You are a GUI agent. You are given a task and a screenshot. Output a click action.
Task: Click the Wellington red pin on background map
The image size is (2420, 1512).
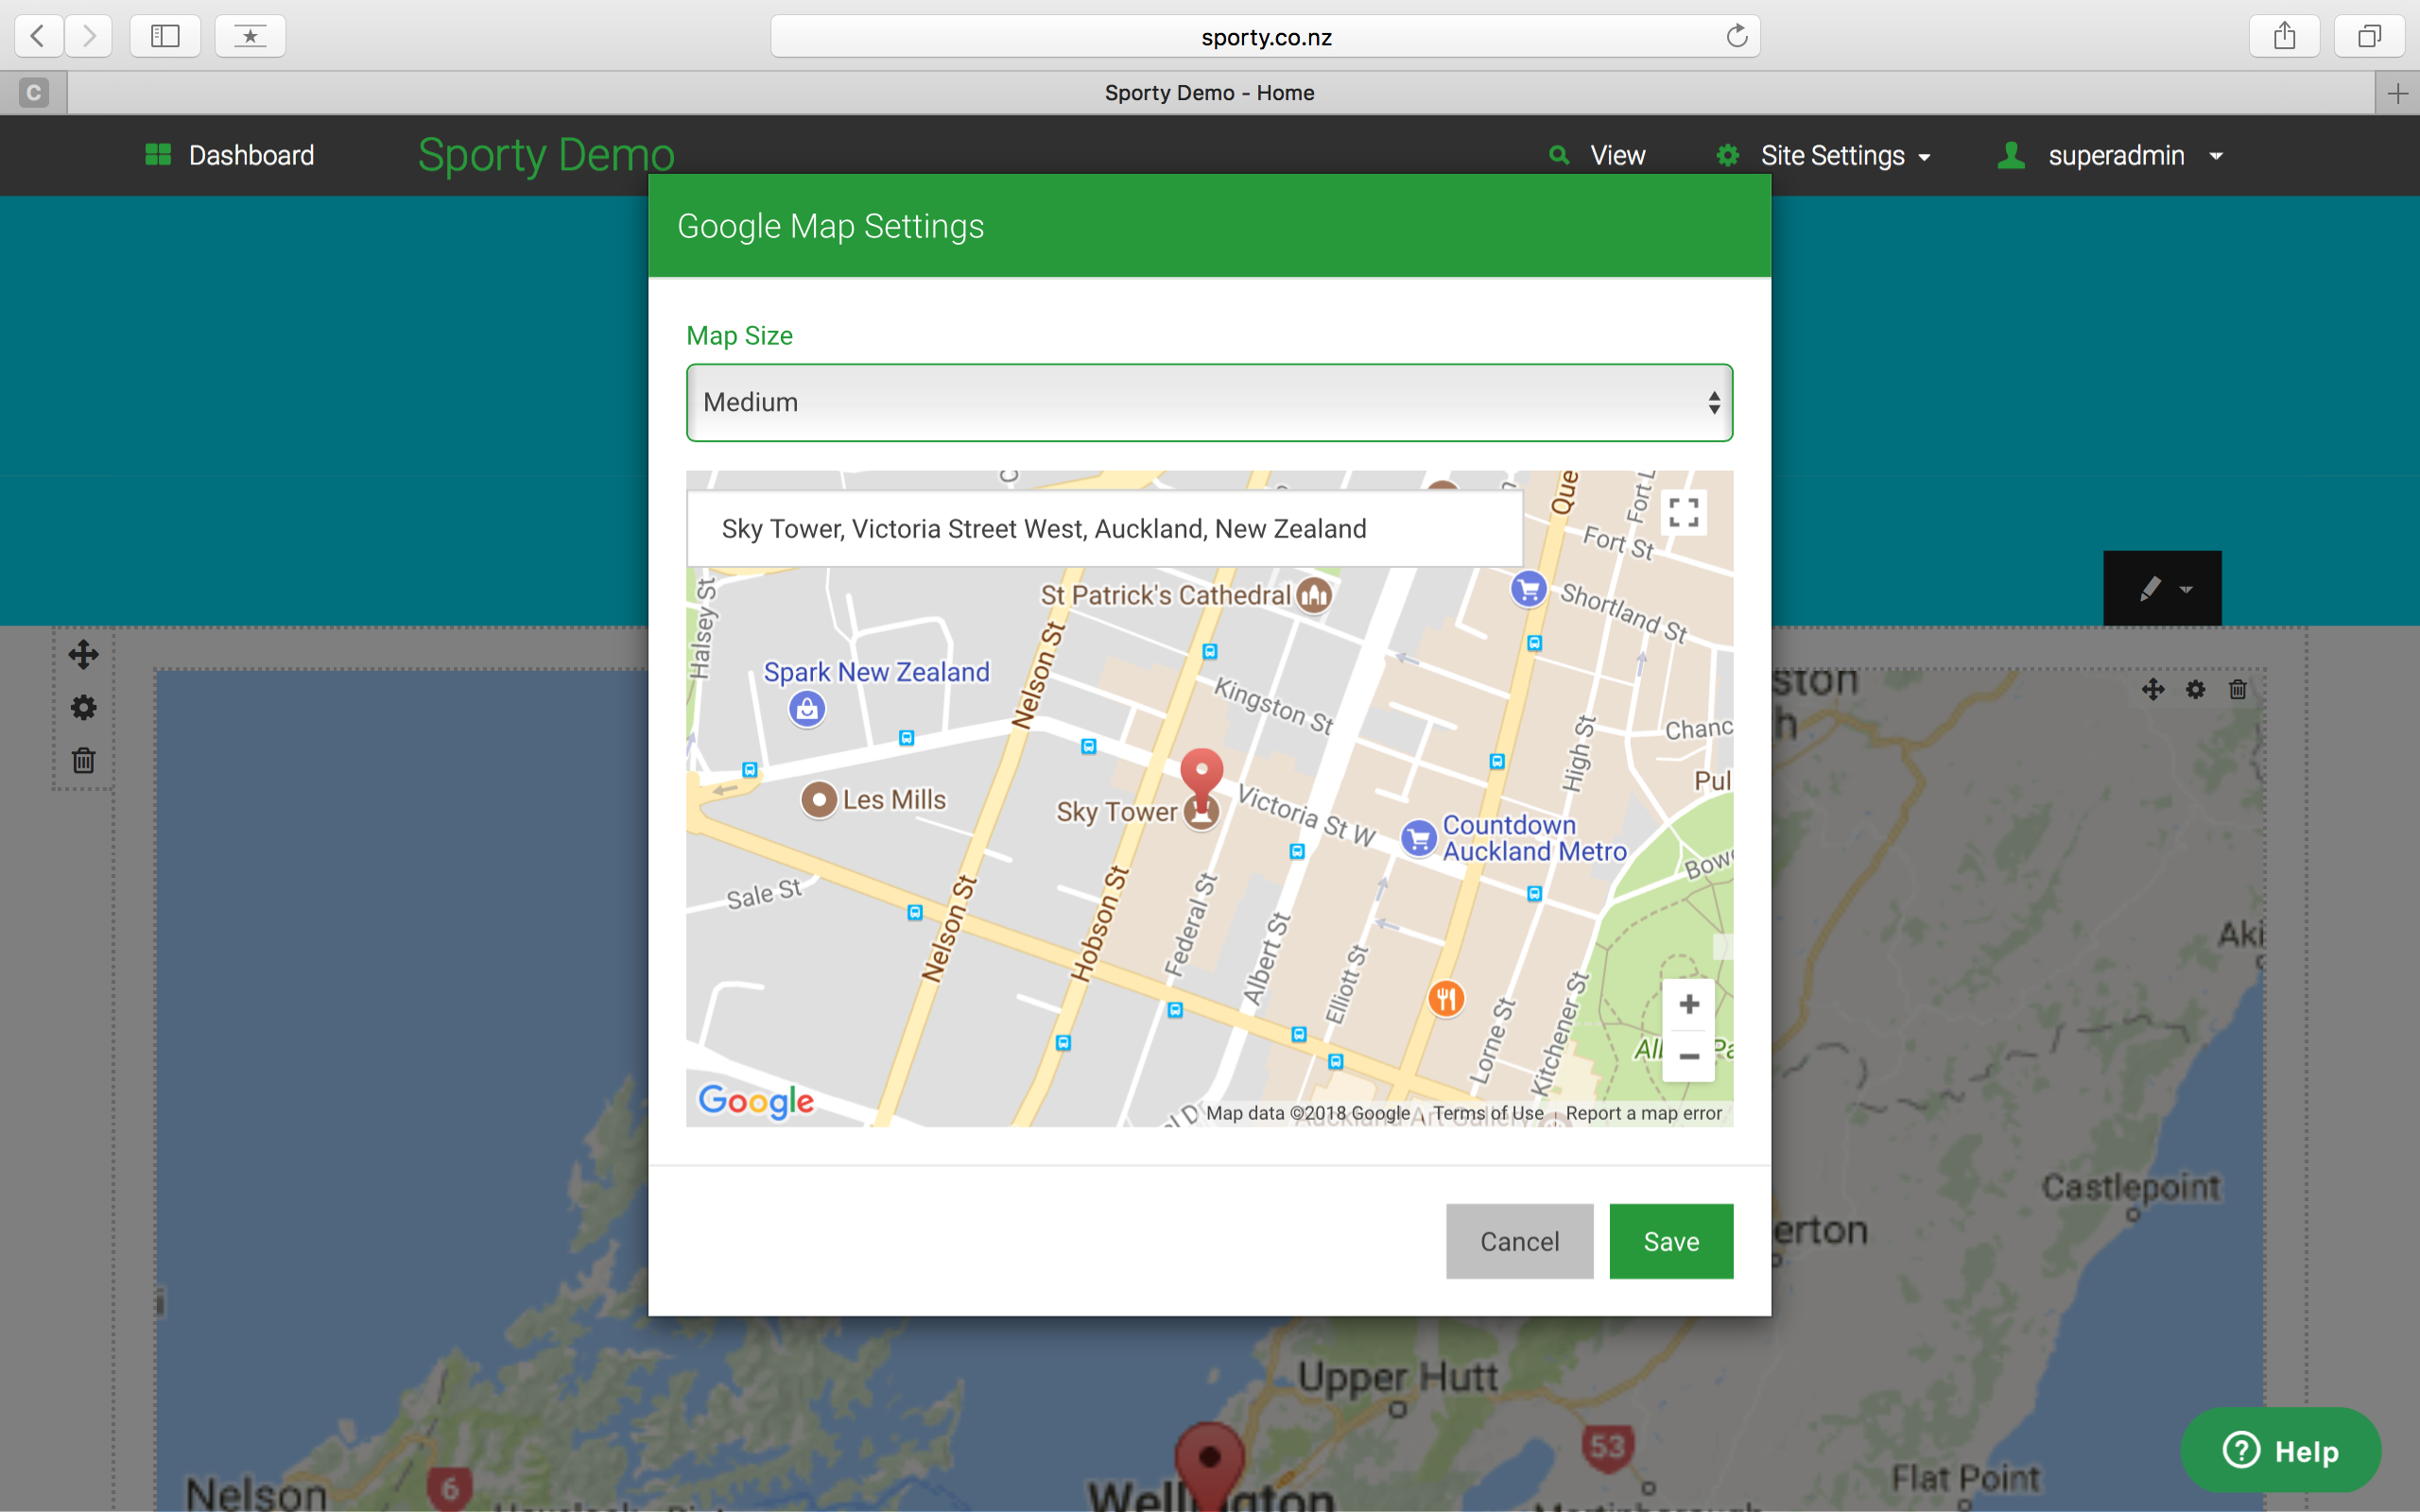click(1209, 1466)
